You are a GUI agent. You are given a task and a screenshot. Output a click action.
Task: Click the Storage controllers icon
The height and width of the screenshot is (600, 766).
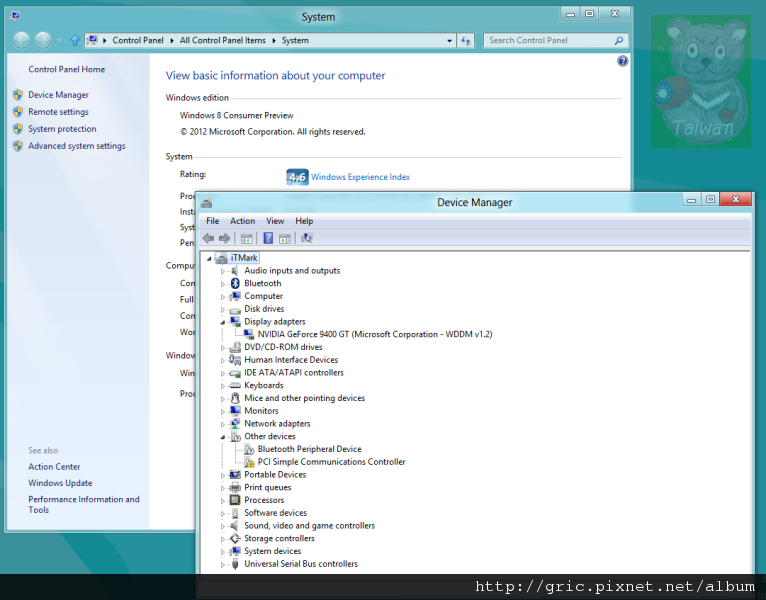(235, 538)
